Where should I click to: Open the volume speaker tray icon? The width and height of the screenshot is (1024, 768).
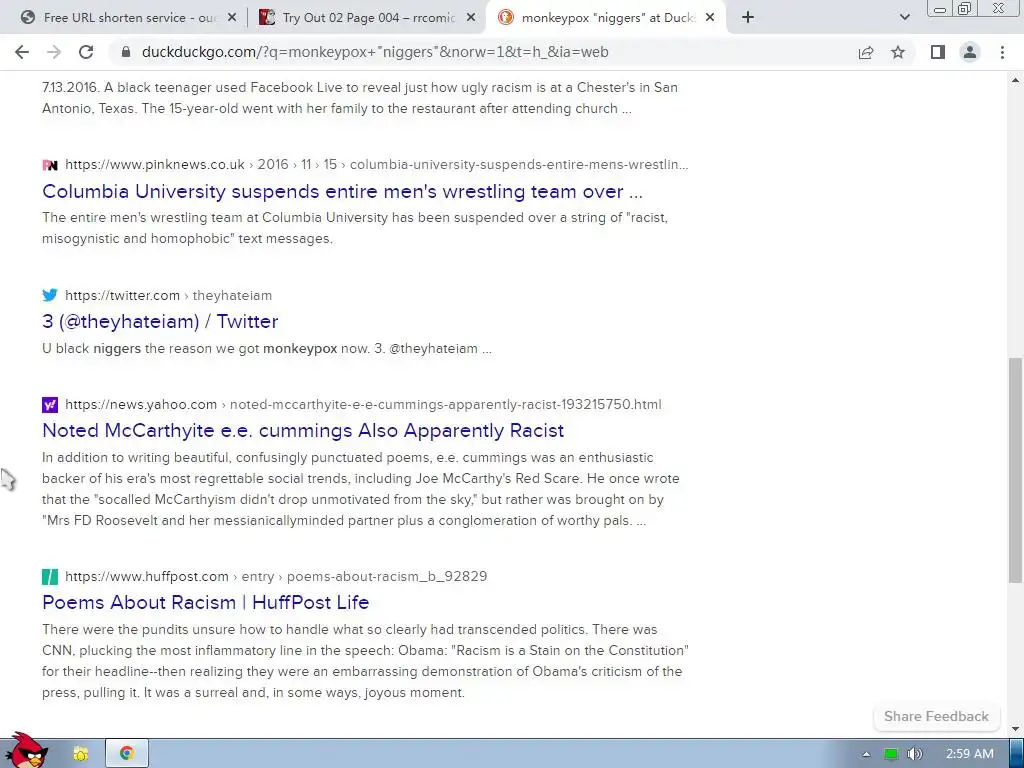[x=915, y=754]
